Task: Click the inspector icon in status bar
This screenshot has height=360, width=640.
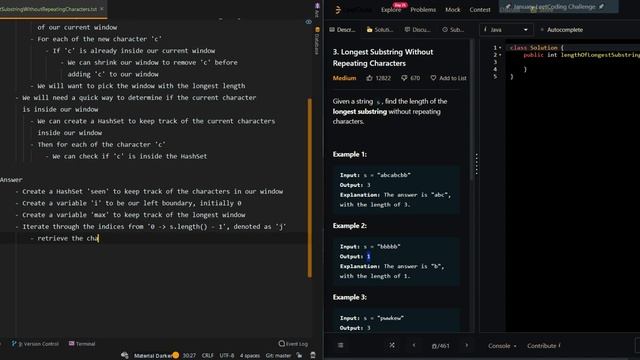Action: pos(313,356)
